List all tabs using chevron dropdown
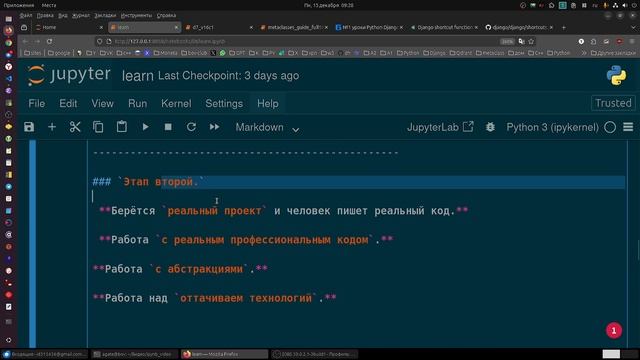Screen dimensions: 640x360 633,27
